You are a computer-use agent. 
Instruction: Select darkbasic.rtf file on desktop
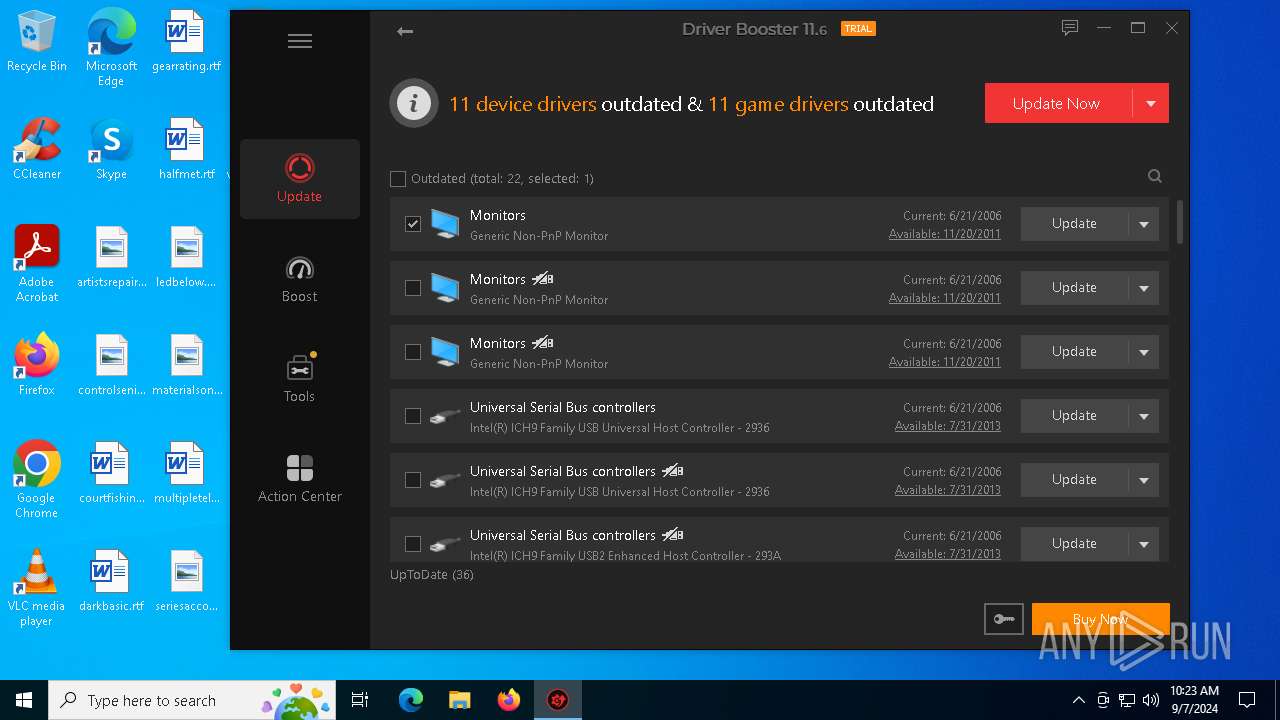pos(111,580)
